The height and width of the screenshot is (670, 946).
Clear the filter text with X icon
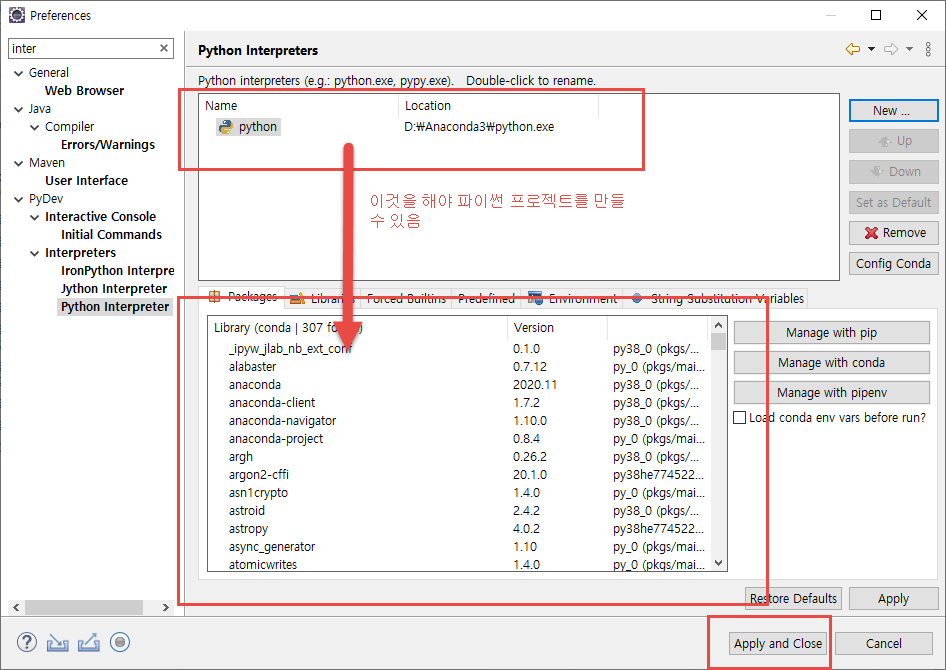163,48
